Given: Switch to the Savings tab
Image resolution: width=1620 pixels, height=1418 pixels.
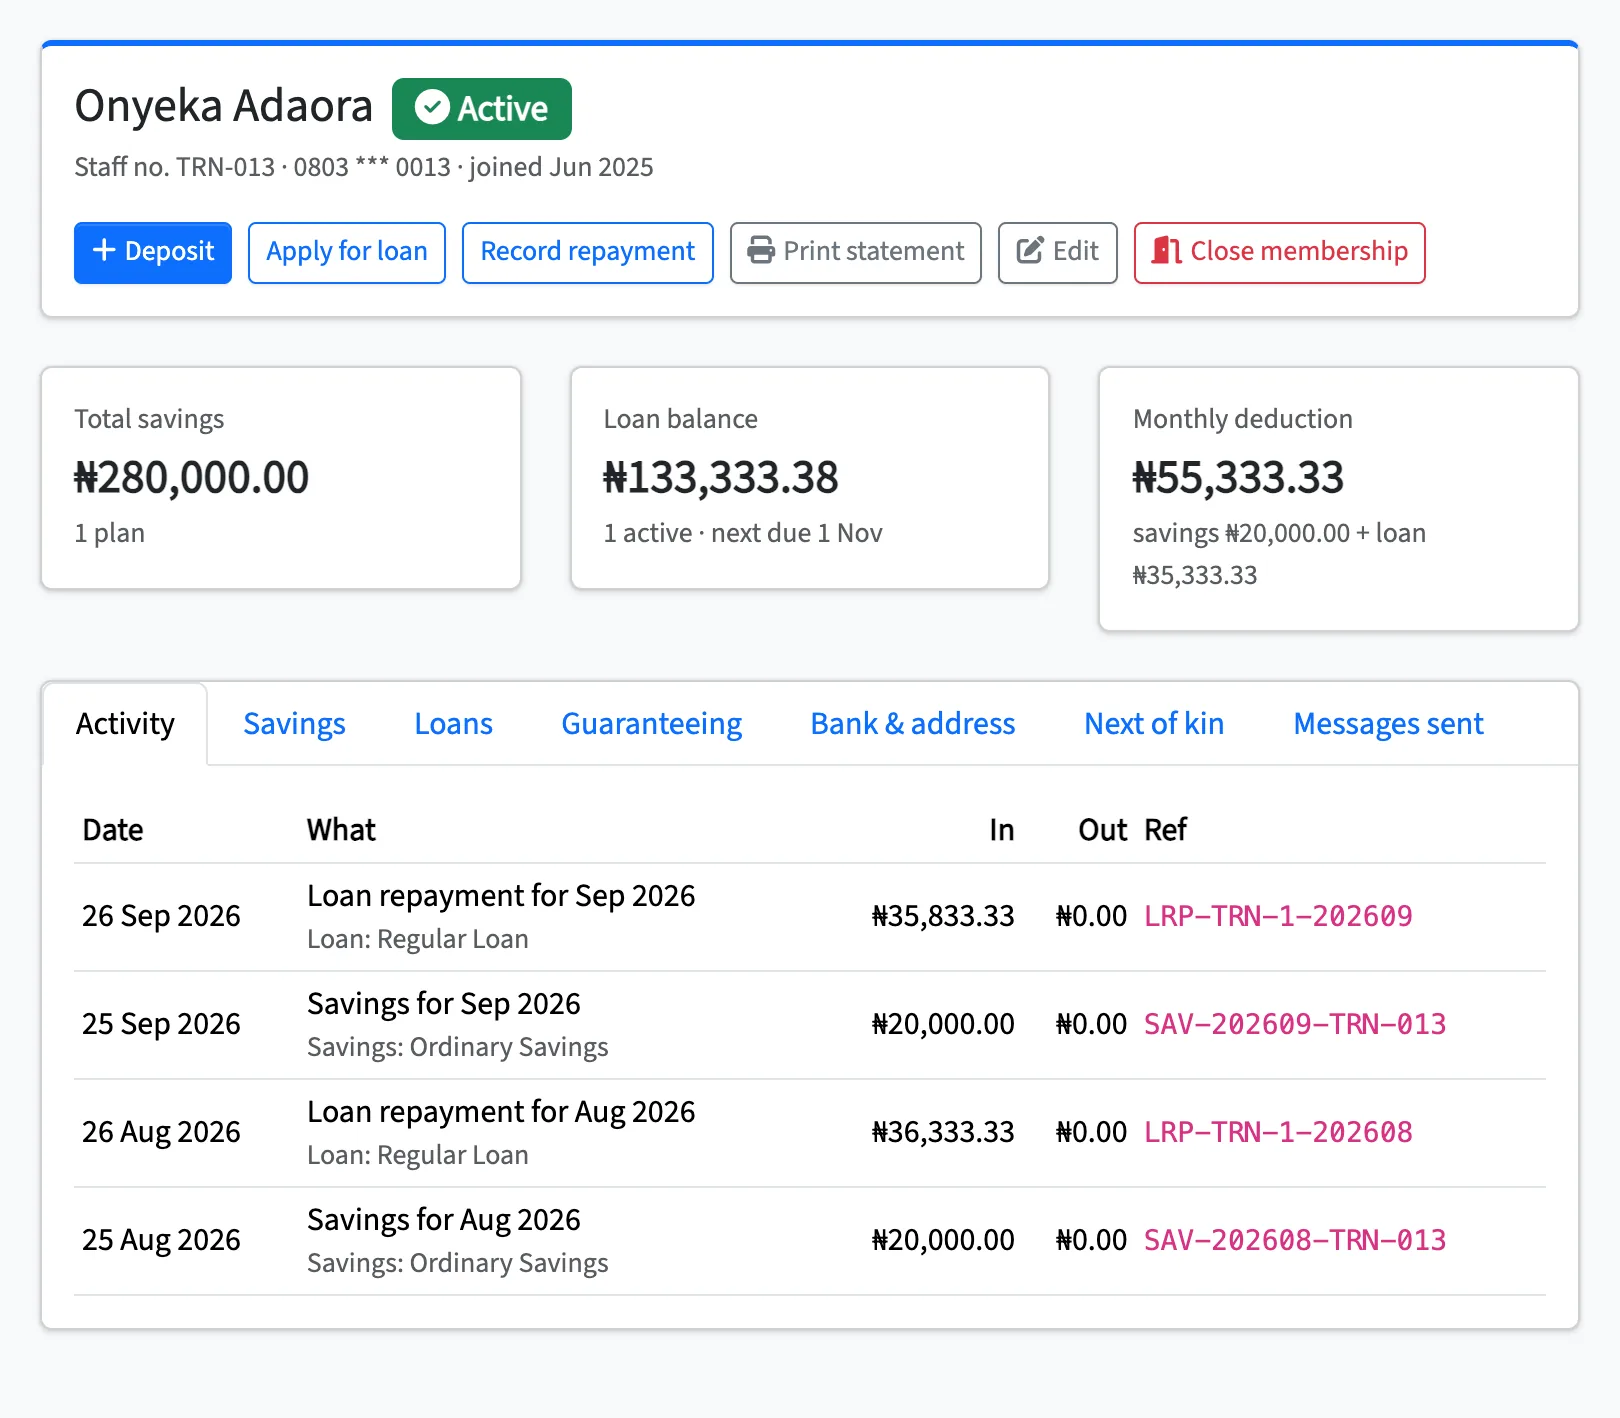Looking at the screenshot, I should pos(294,724).
